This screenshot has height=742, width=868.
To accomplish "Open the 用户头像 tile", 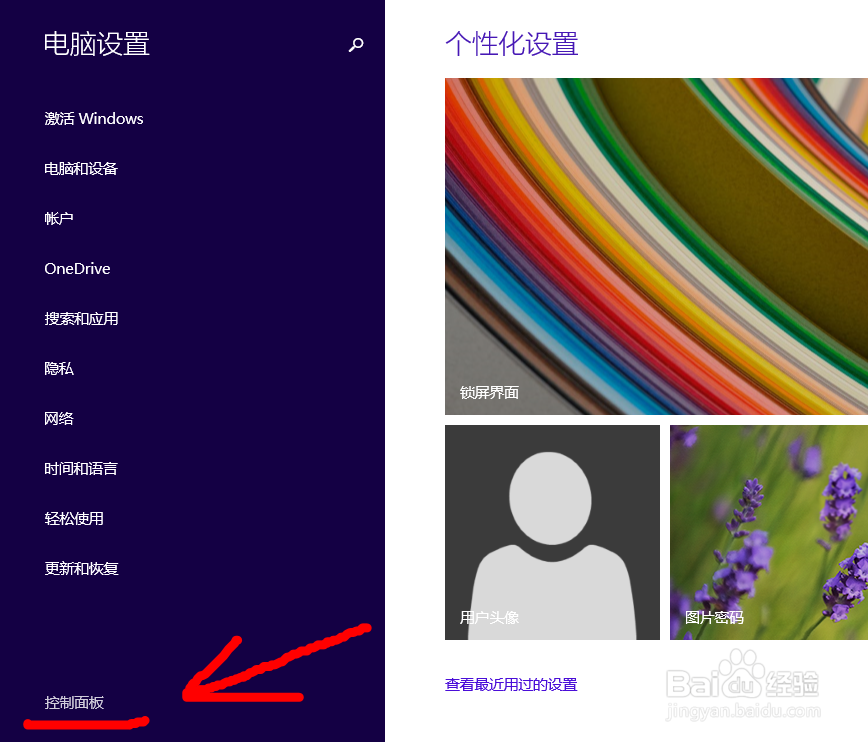I will click(552, 532).
